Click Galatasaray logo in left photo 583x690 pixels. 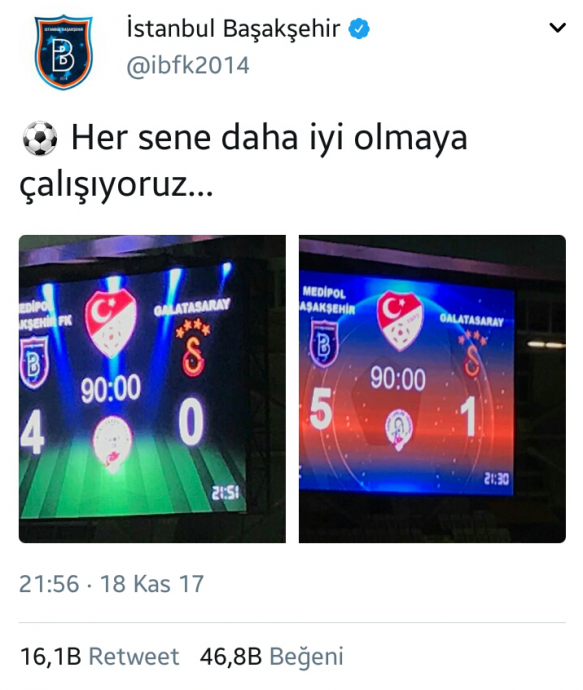pos(193,348)
